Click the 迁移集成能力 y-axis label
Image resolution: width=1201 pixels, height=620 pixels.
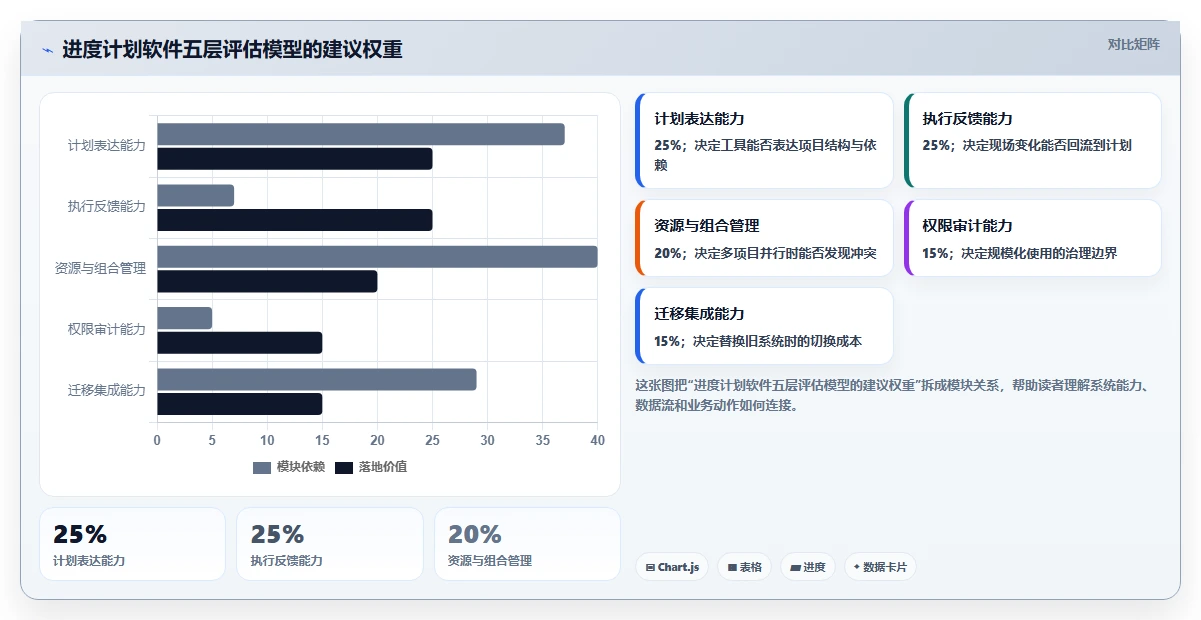107,391
